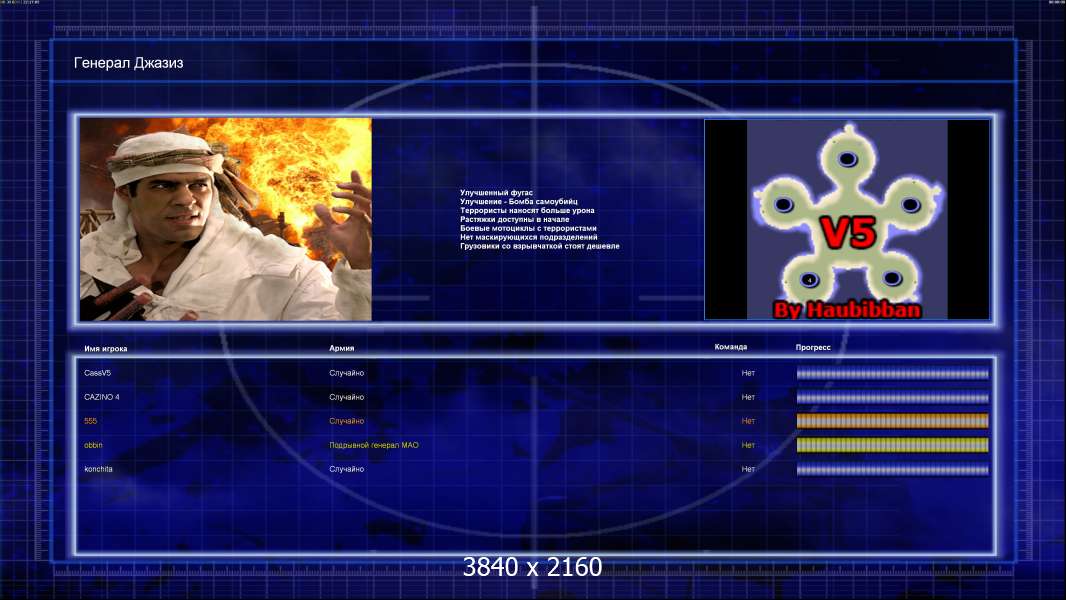Click 'Нет' team value for obbin
Image resolution: width=1066 pixels, height=600 pixels.
(748, 445)
